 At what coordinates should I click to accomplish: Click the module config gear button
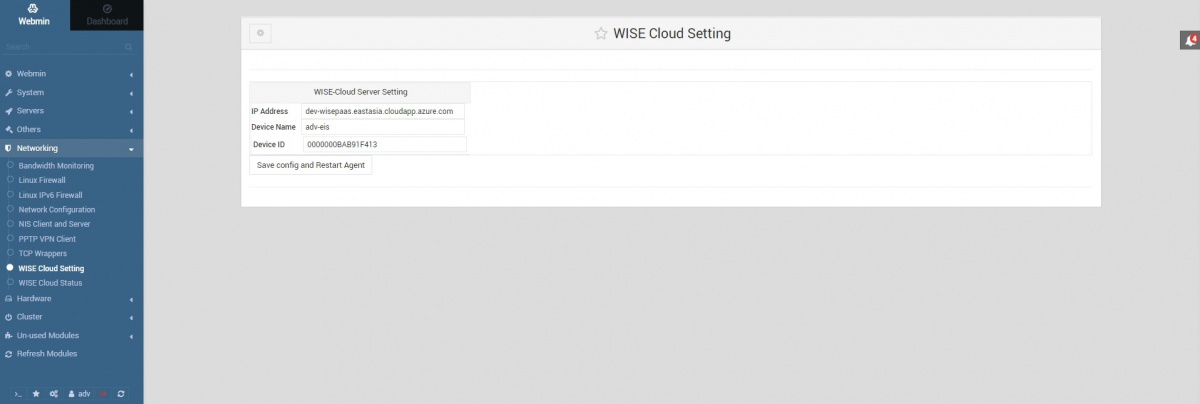[x=260, y=33]
